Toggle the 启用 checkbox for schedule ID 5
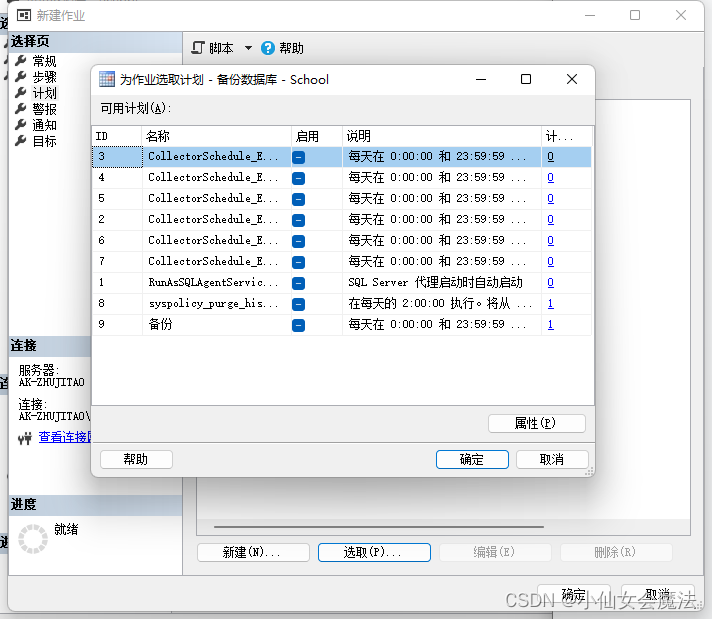 [298, 199]
